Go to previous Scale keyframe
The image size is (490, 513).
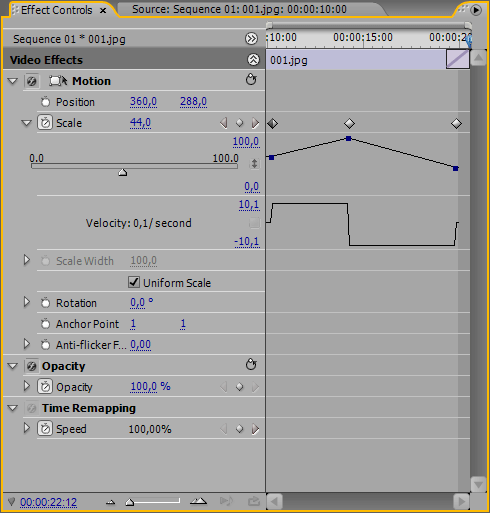pyautogui.click(x=224, y=123)
